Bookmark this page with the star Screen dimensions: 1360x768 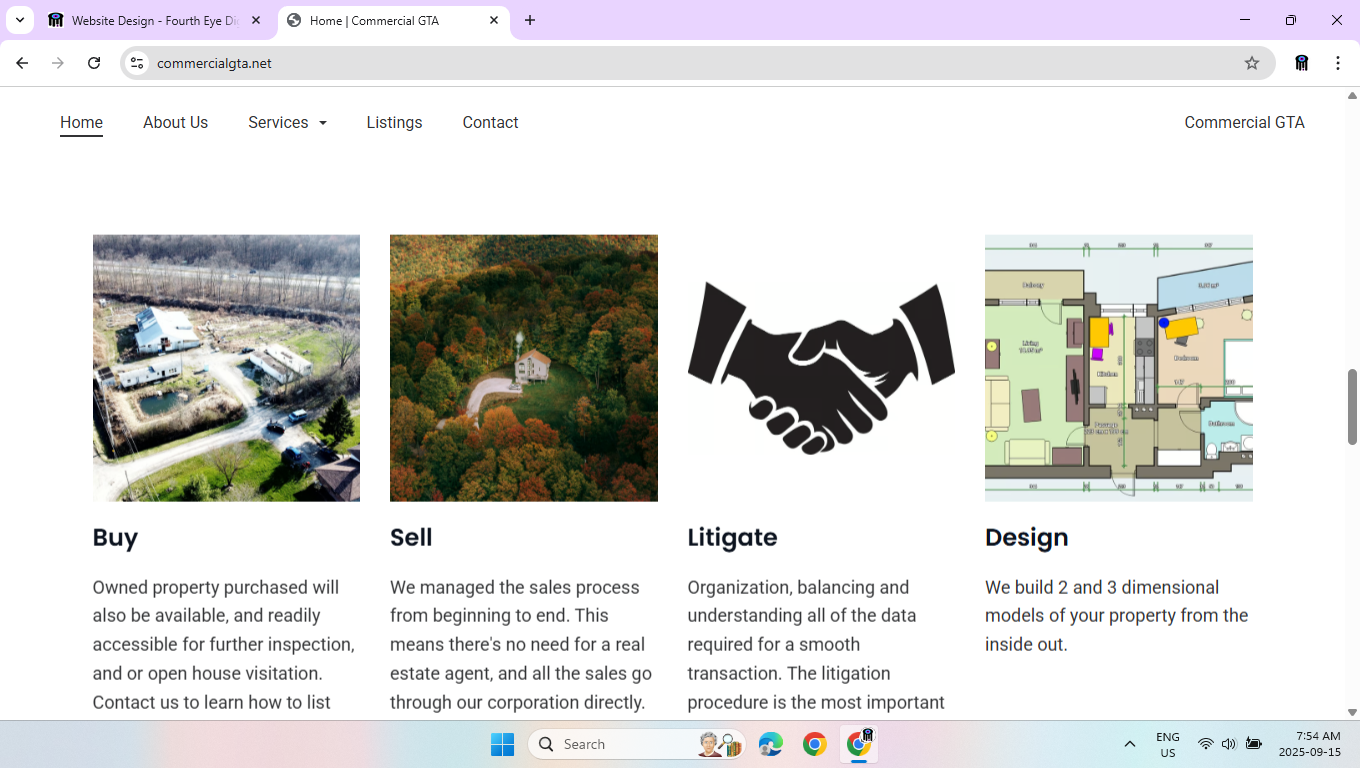(x=1252, y=63)
